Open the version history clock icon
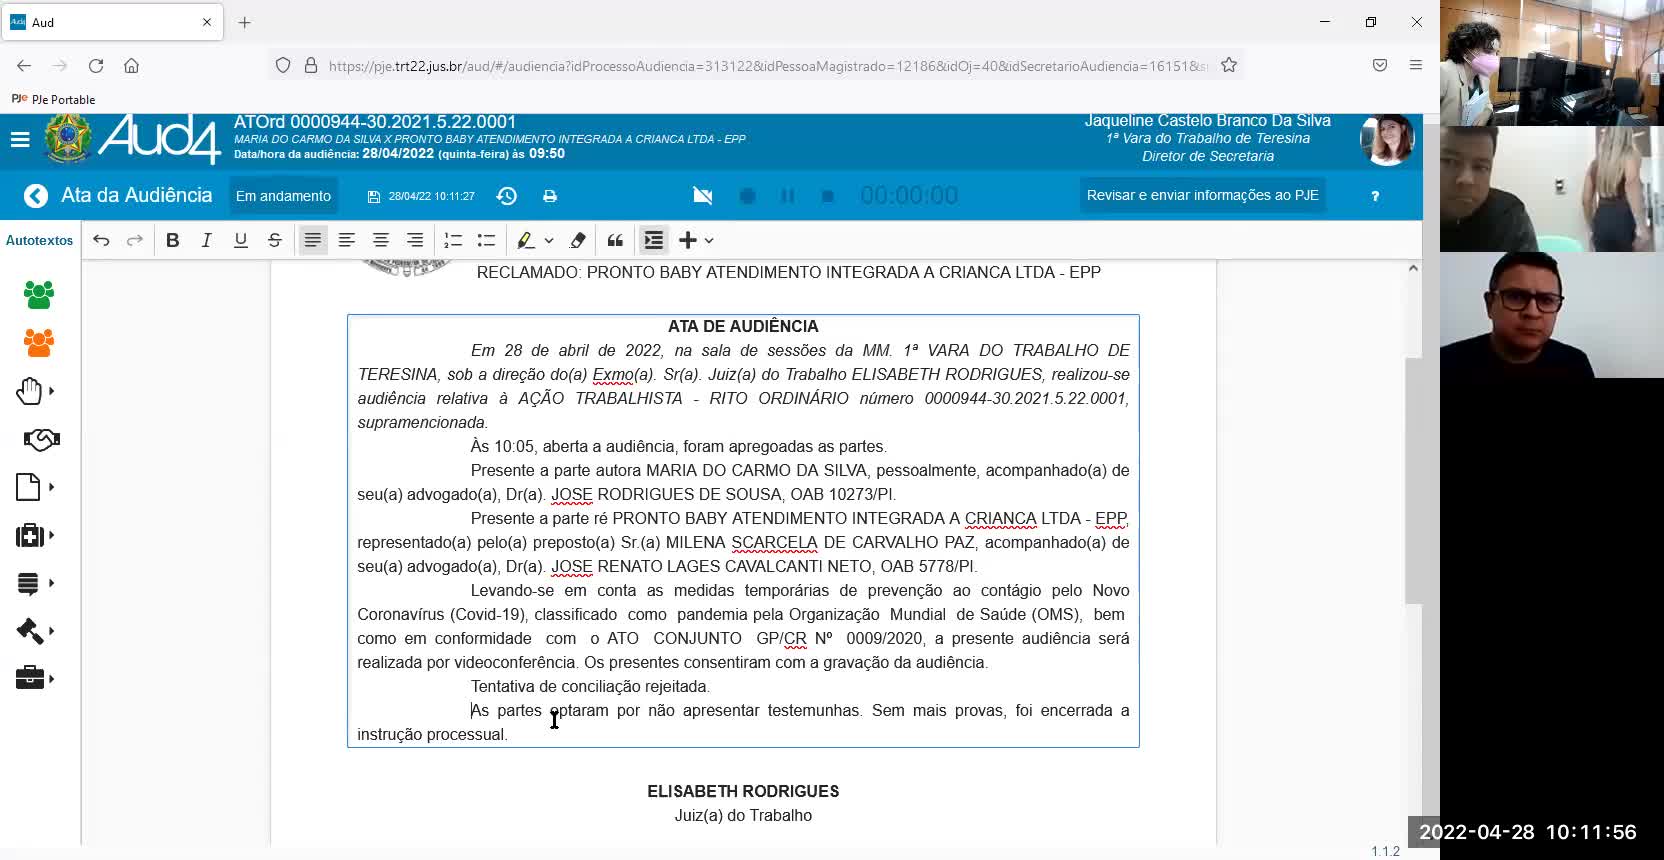1664x860 pixels. (507, 196)
